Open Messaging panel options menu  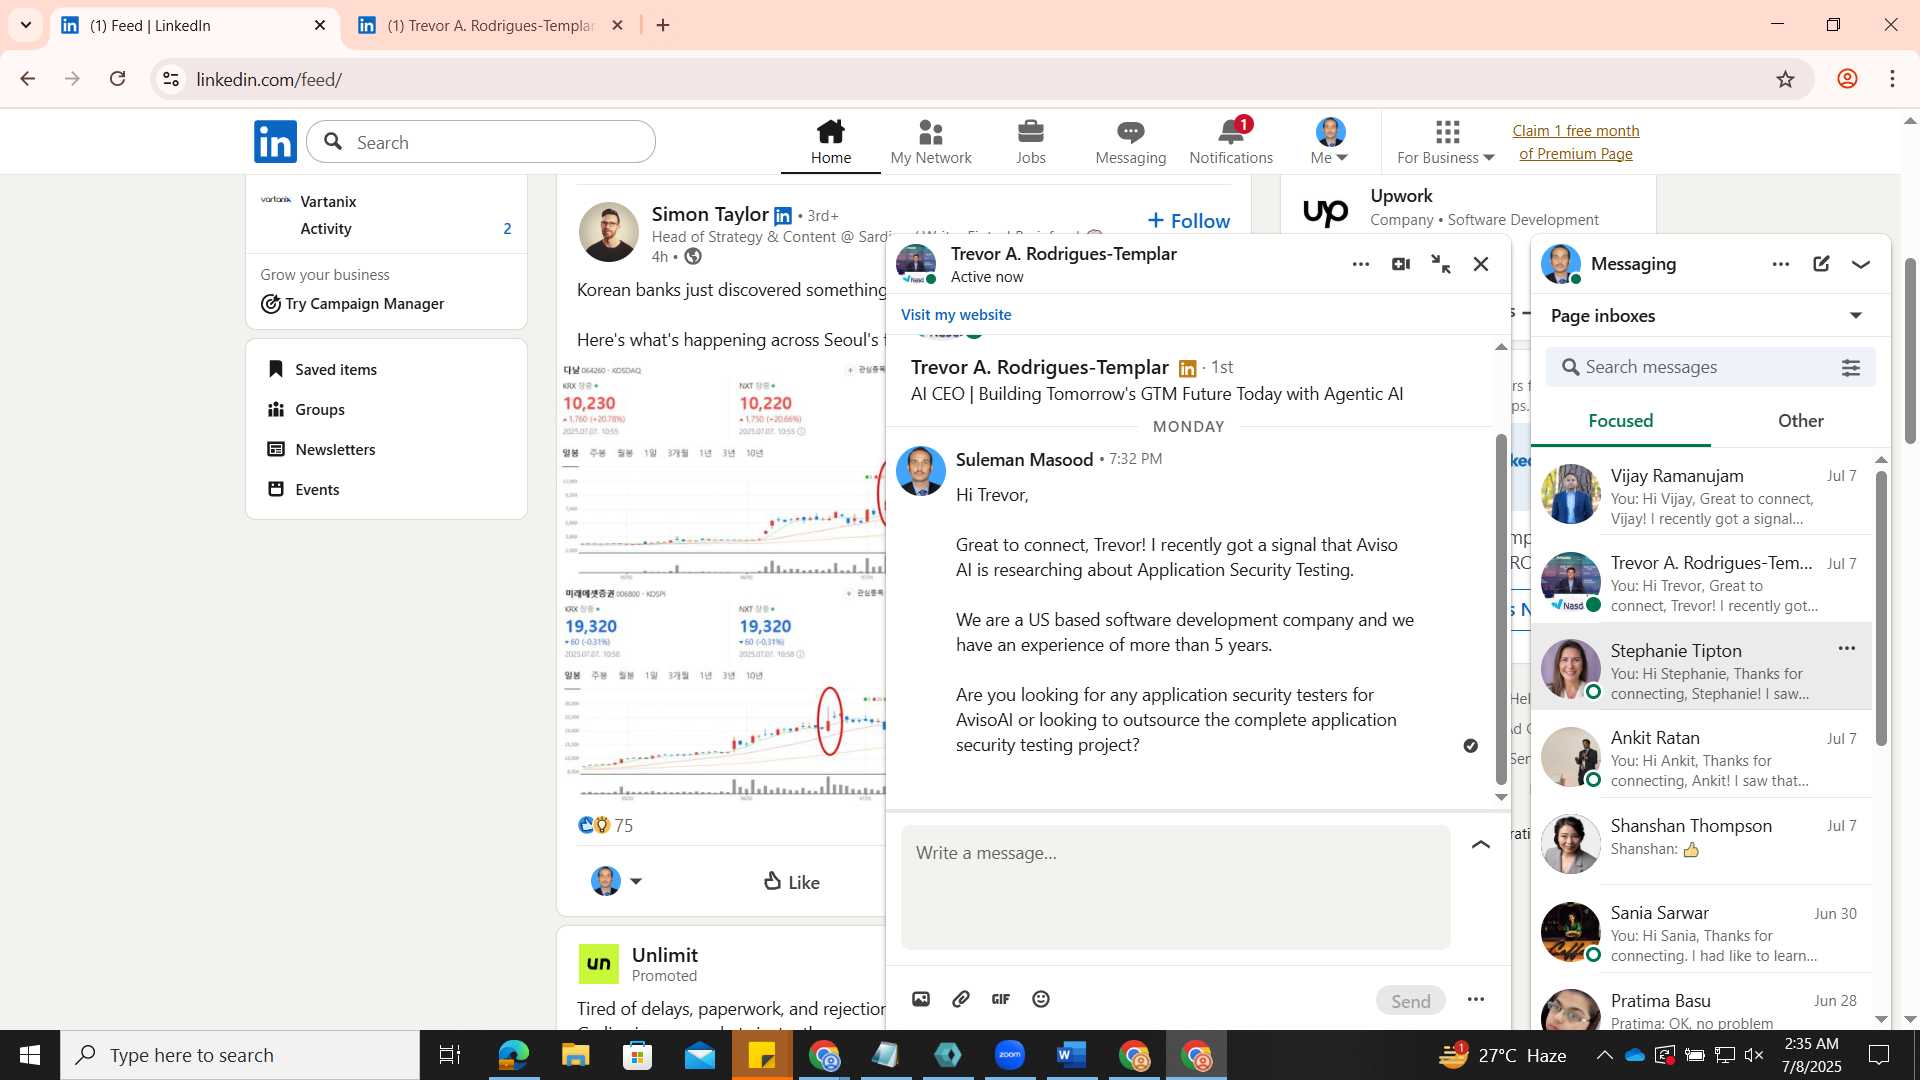[1781, 264]
